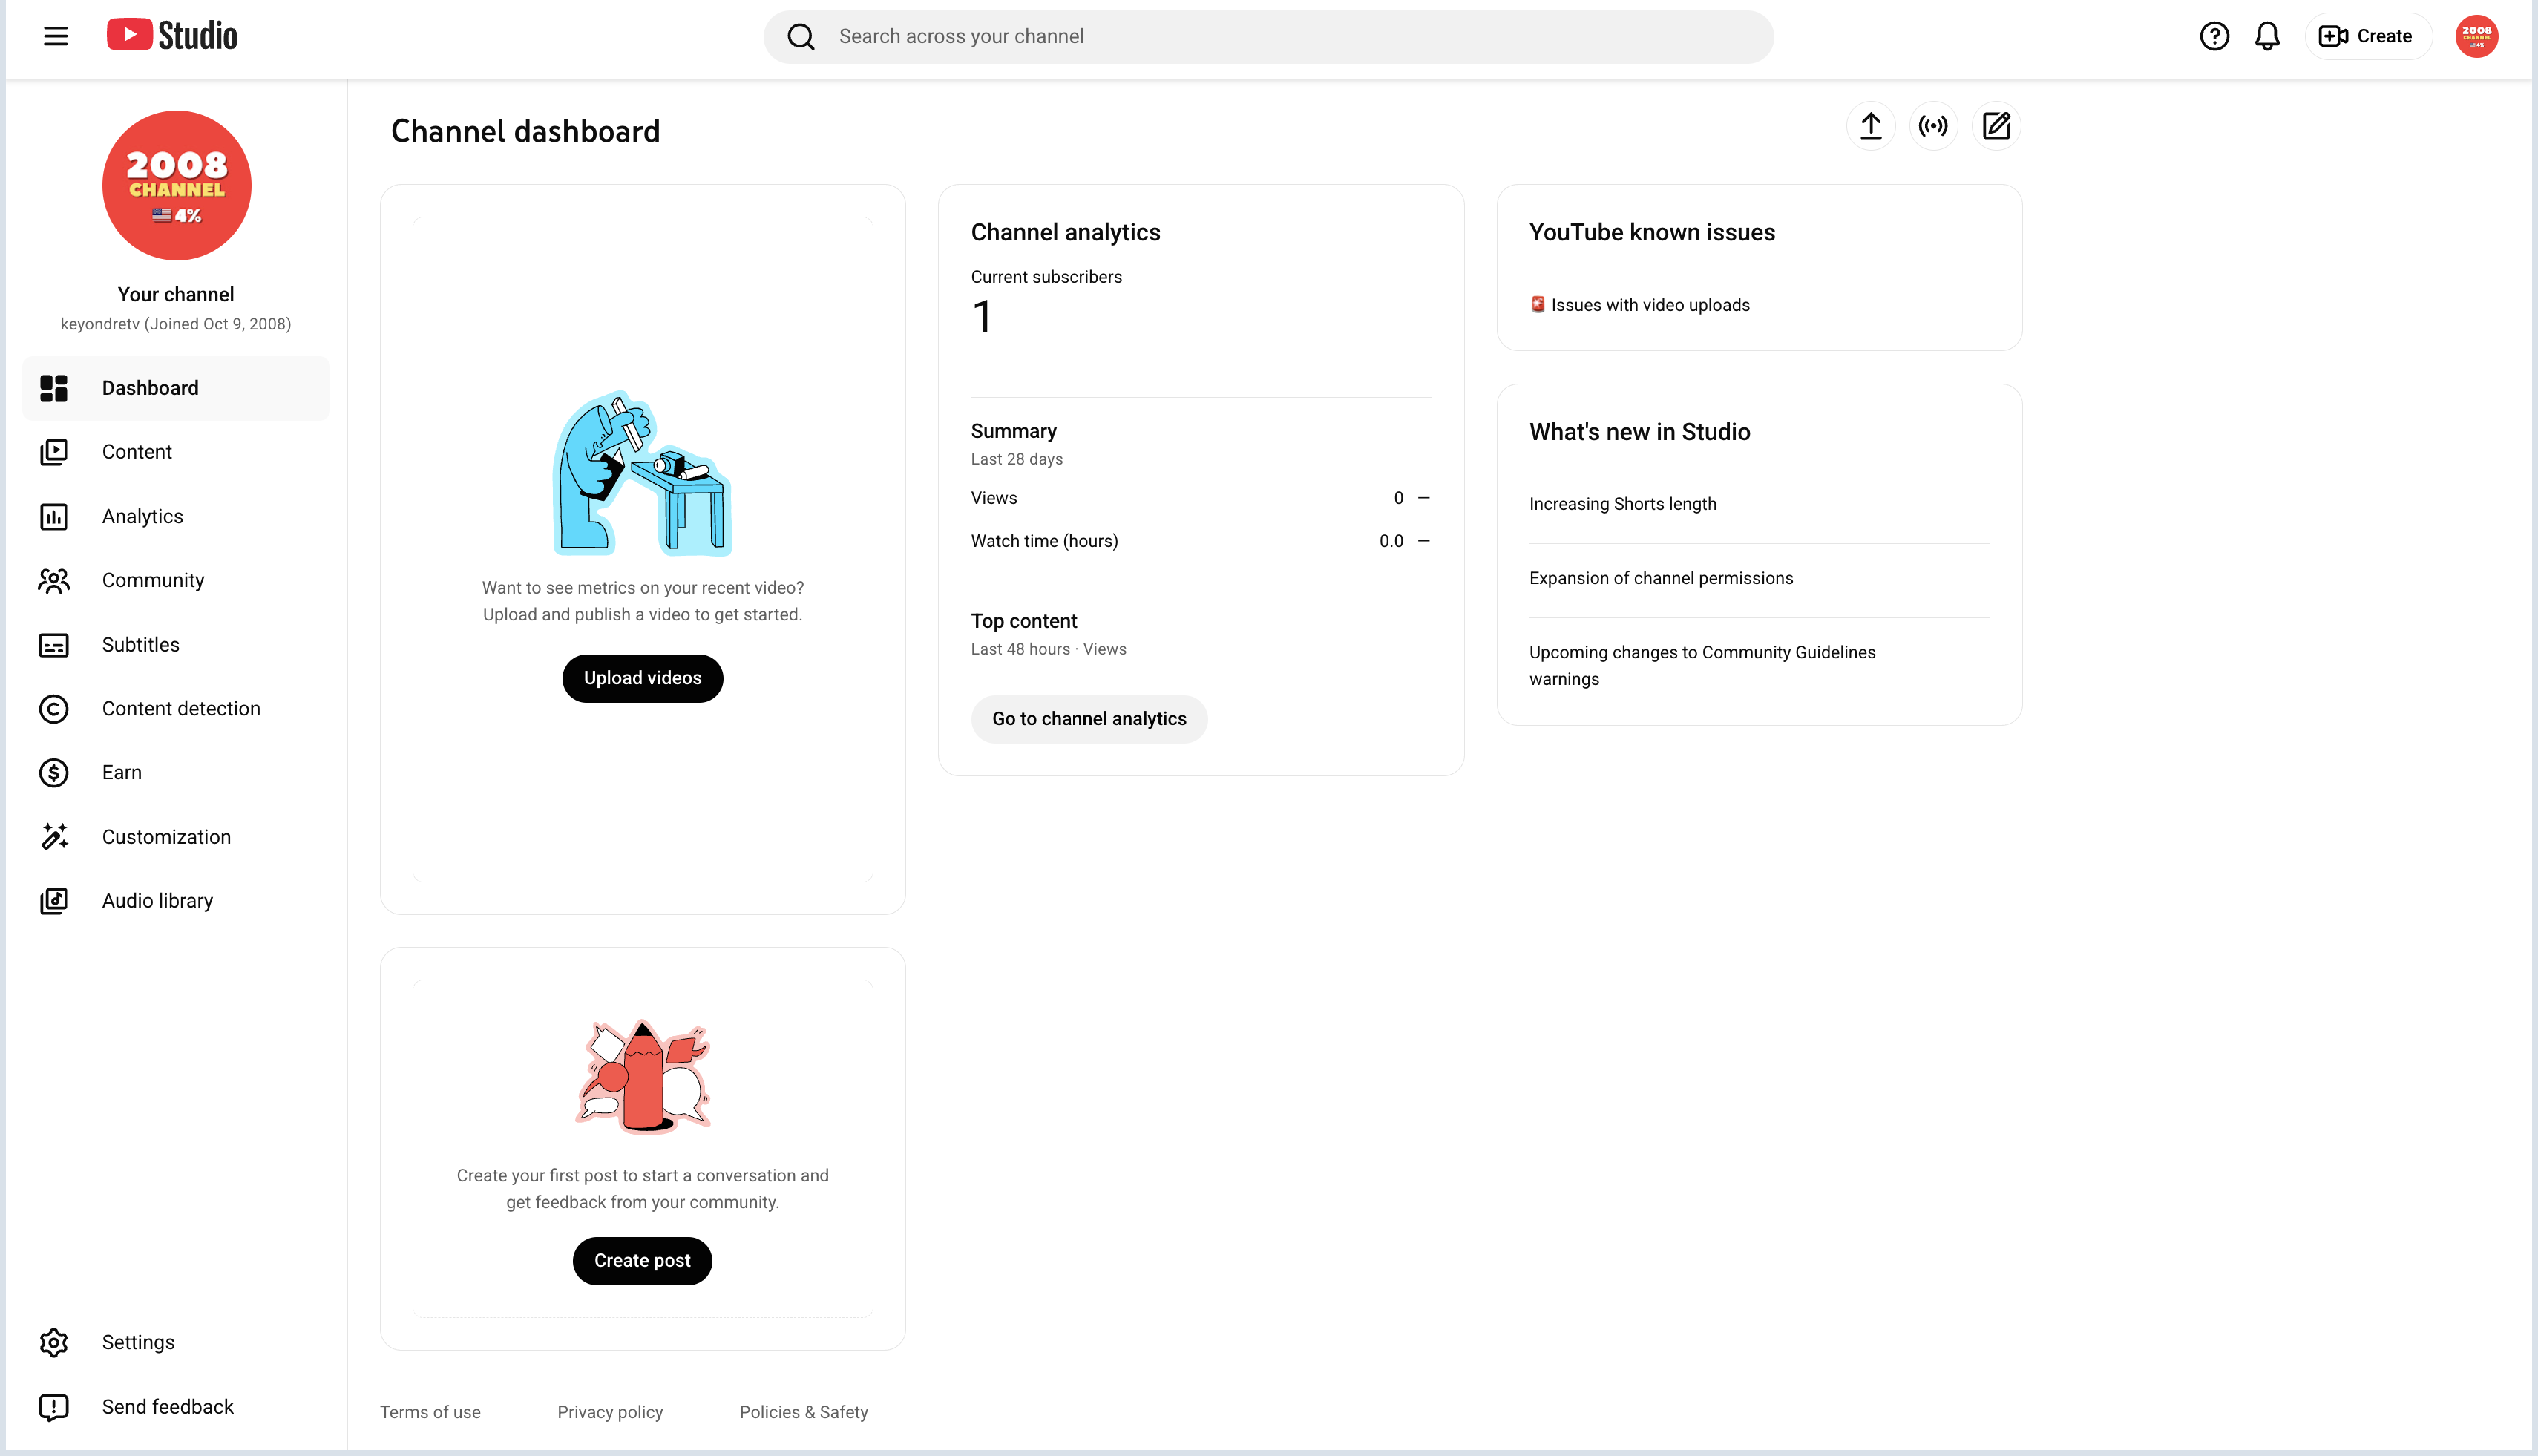Click the 2008 Channel profile picture in sidebar
The height and width of the screenshot is (1456, 2538).
[x=176, y=185]
